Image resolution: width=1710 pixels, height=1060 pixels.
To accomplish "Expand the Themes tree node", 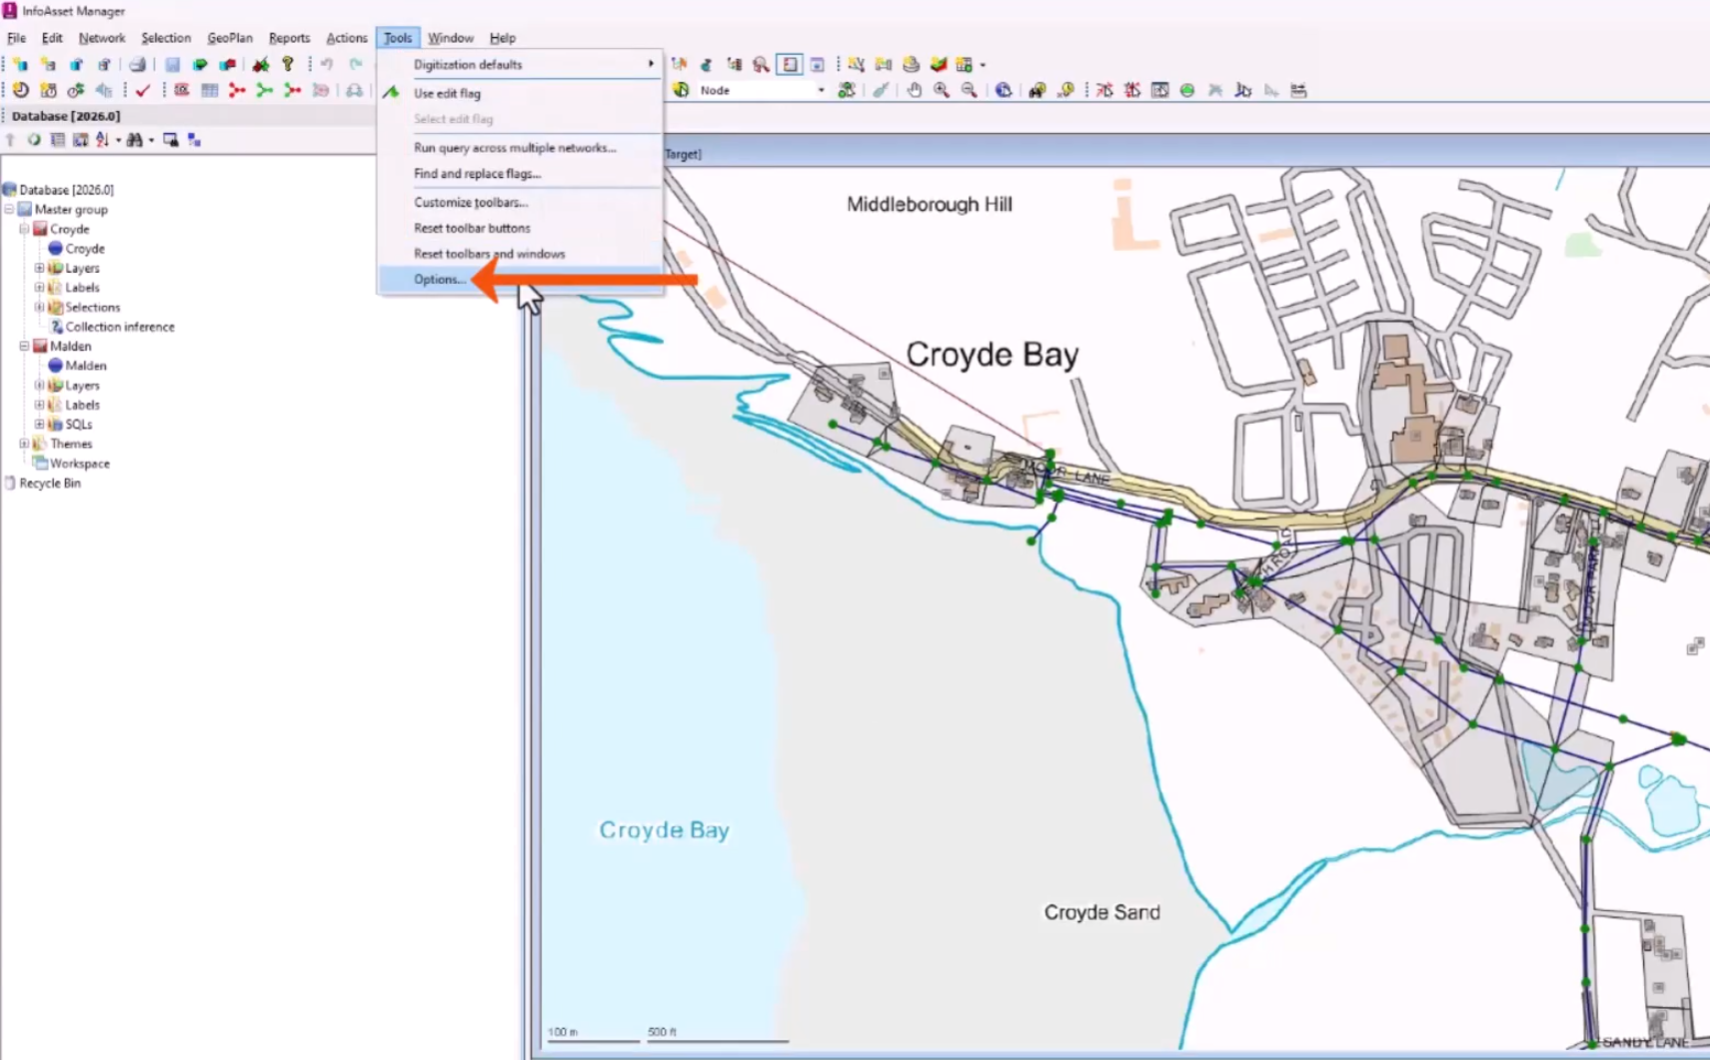I will pyautogui.click(x=24, y=444).
